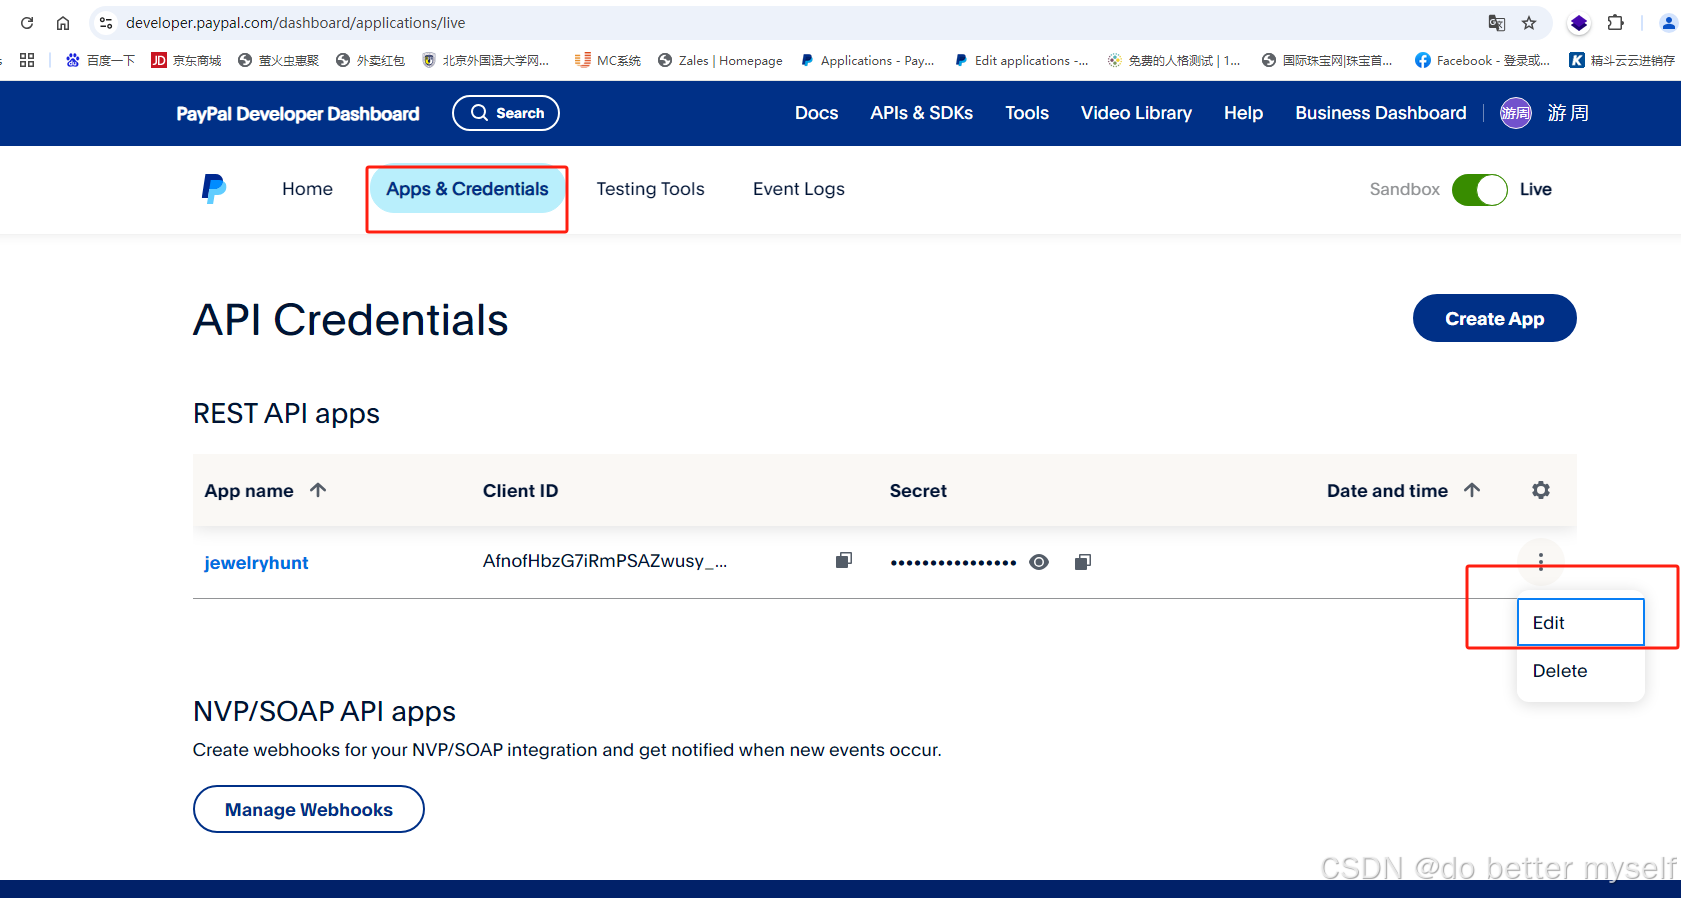Reveal the secret with the eye icon
The height and width of the screenshot is (898, 1681).
[1039, 562]
